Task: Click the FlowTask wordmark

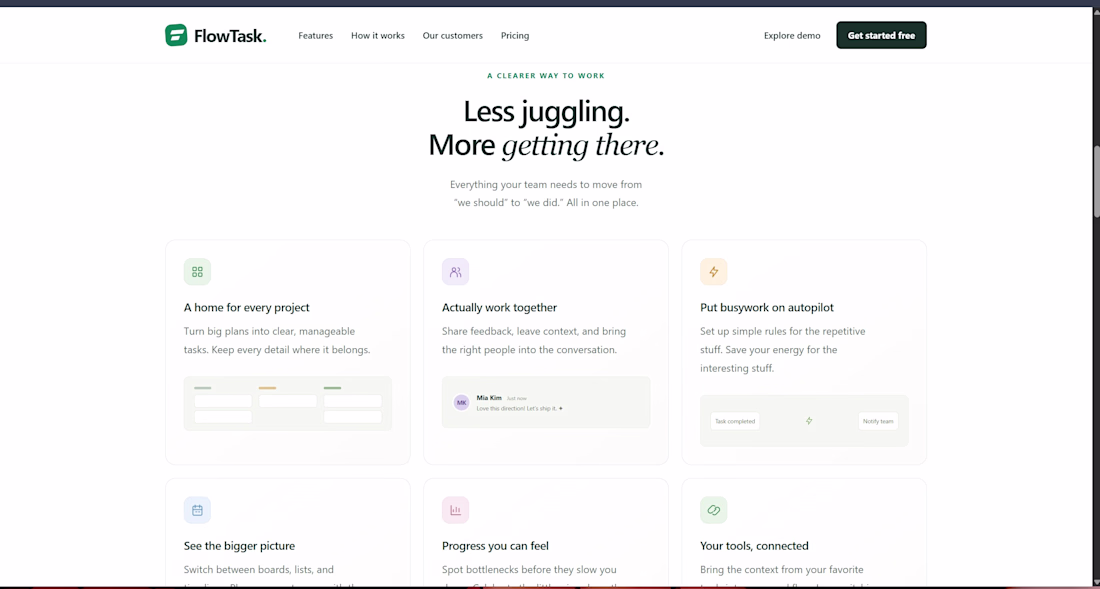Action: (x=230, y=36)
